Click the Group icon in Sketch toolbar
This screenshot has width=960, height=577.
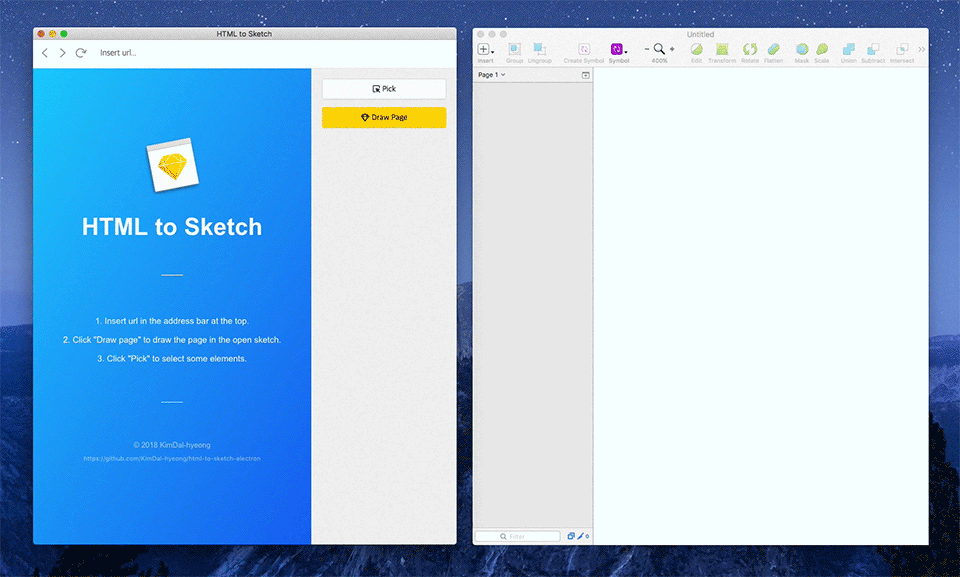coord(514,52)
